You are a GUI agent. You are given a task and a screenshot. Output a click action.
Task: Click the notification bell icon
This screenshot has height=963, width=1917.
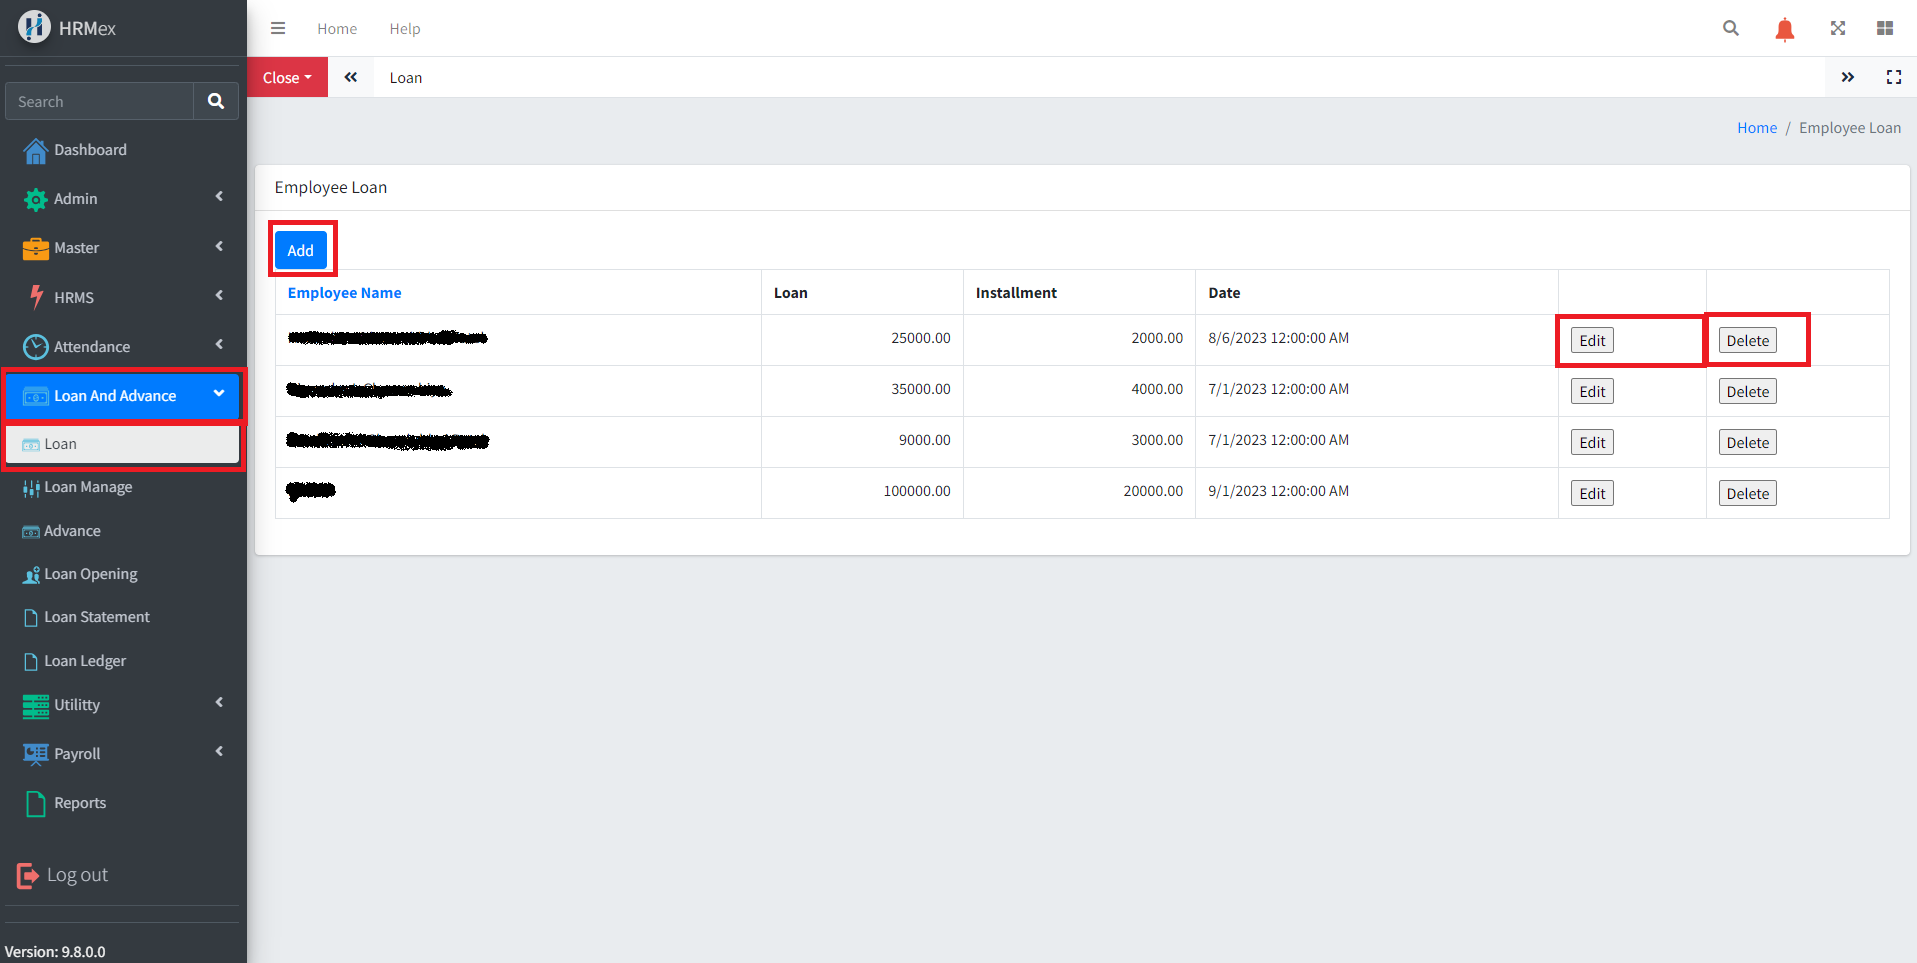pyautogui.click(x=1784, y=29)
